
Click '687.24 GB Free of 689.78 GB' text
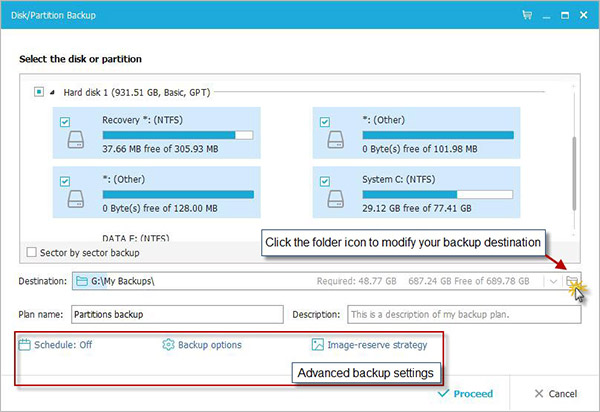coord(469,281)
